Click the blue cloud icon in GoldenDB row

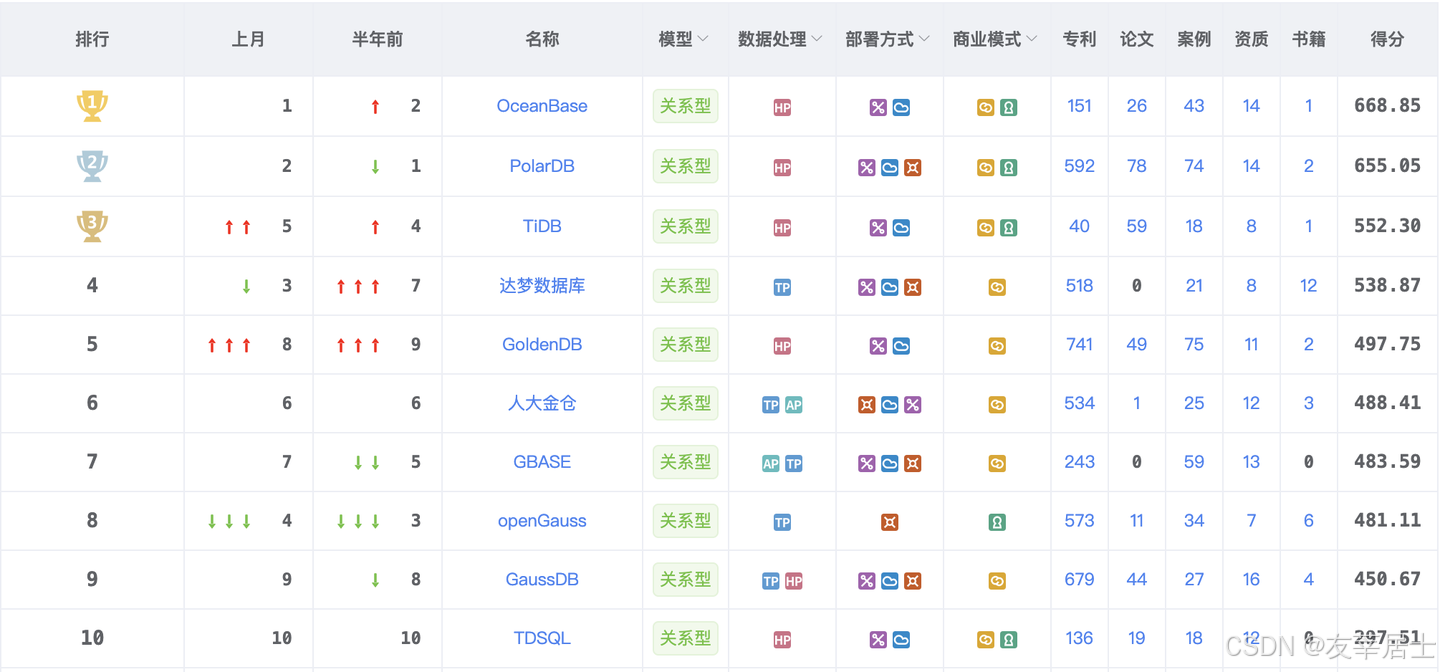901,346
